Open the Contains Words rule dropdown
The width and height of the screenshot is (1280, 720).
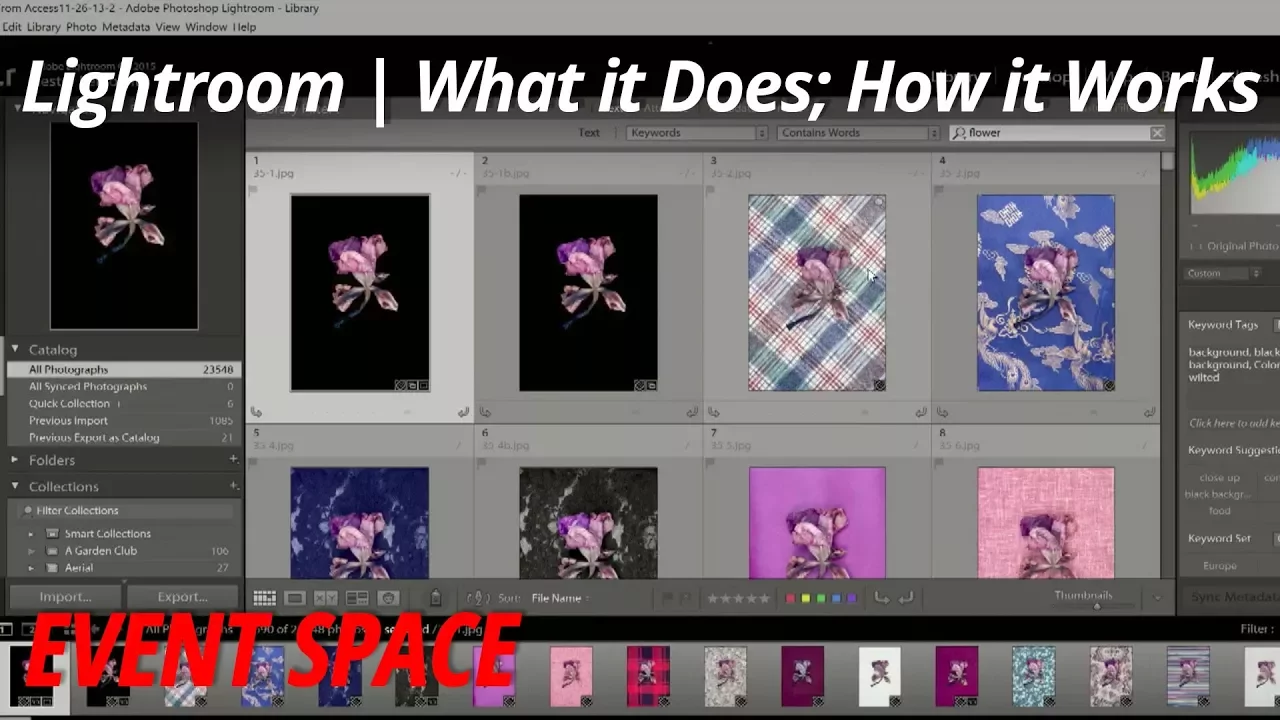pyautogui.click(x=859, y=133)
